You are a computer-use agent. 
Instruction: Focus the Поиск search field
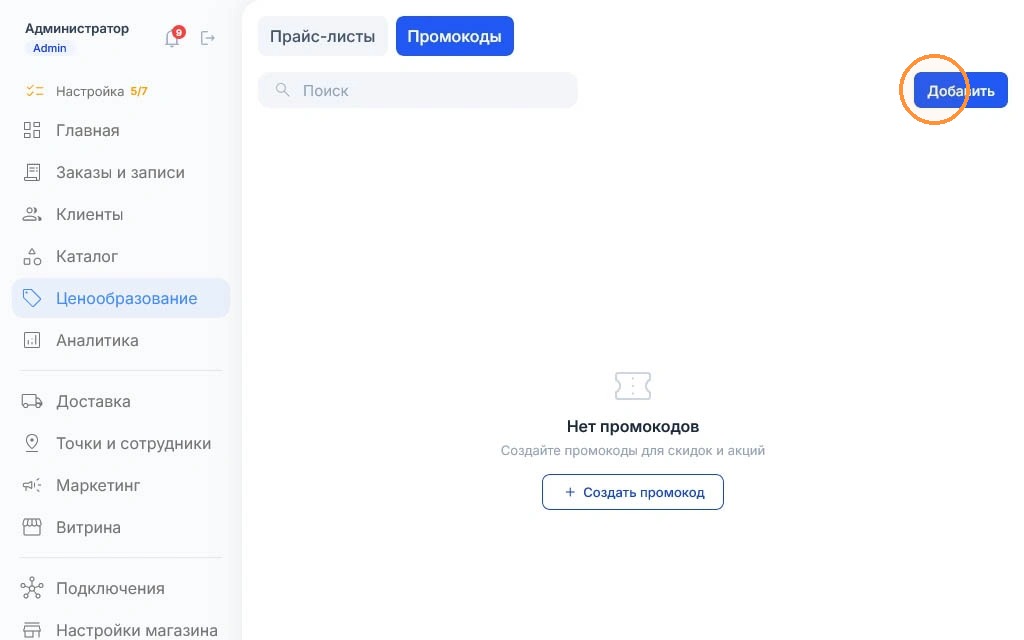pyautogui.click(x=418, y=90)
